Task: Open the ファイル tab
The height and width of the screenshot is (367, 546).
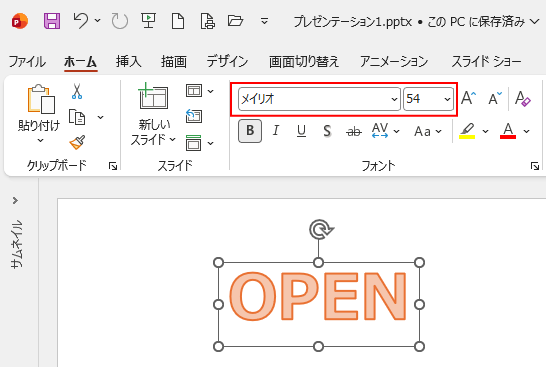Action: coord(27,62)
